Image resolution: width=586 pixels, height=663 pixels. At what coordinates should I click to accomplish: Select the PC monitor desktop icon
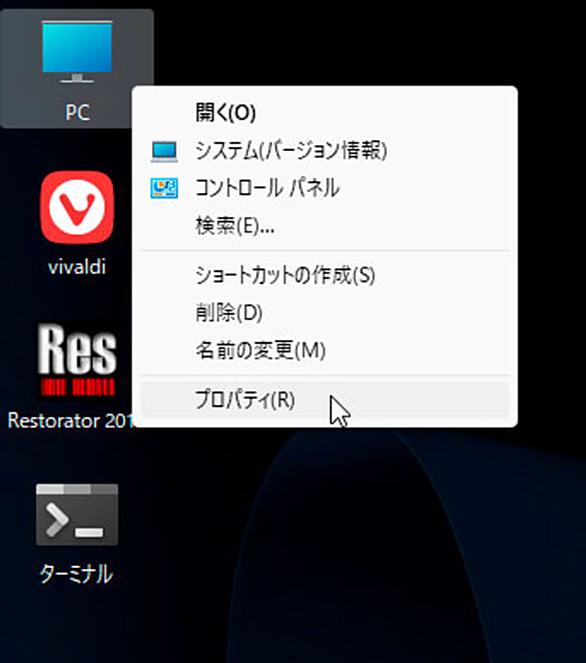pyautogui.click(x=77, y=52)
